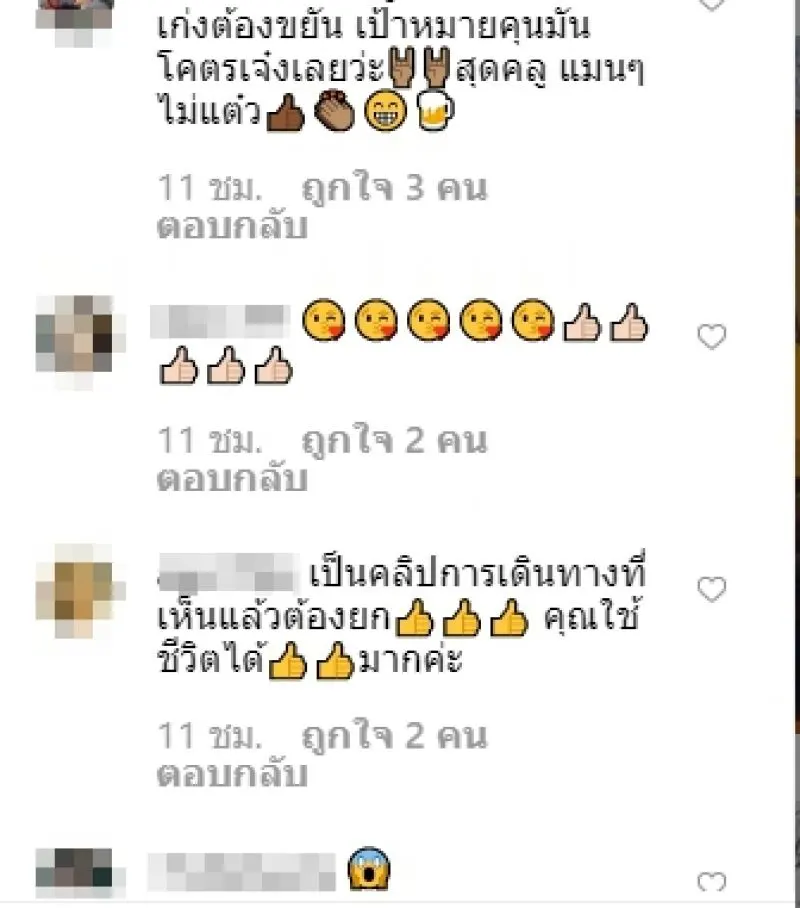Open the screaming emoji commenter's avatar

80,874
